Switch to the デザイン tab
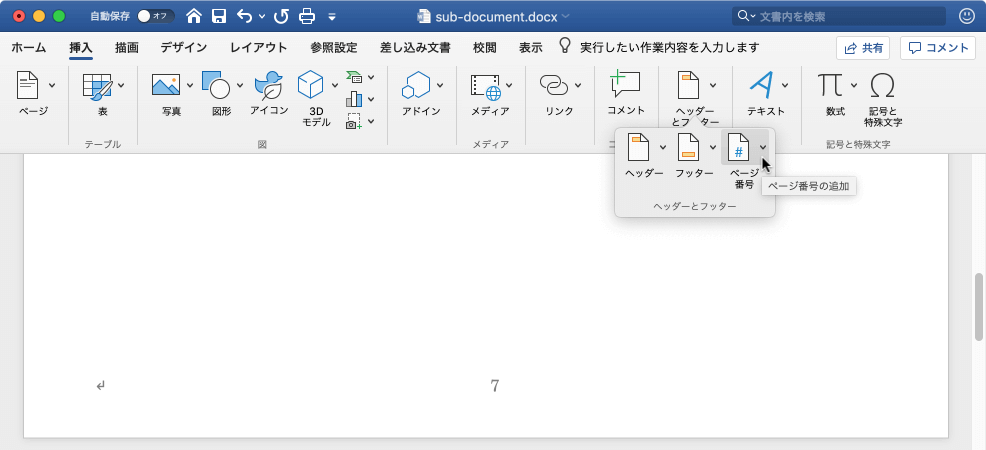The image size is (986, 450). pyautogui.click(x=183, y=47)
